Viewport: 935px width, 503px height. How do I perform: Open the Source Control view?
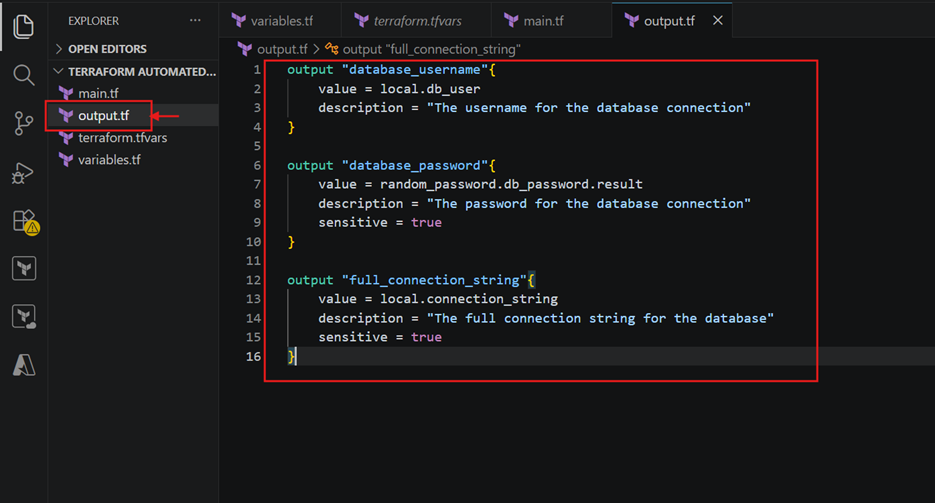coord(23,123)
